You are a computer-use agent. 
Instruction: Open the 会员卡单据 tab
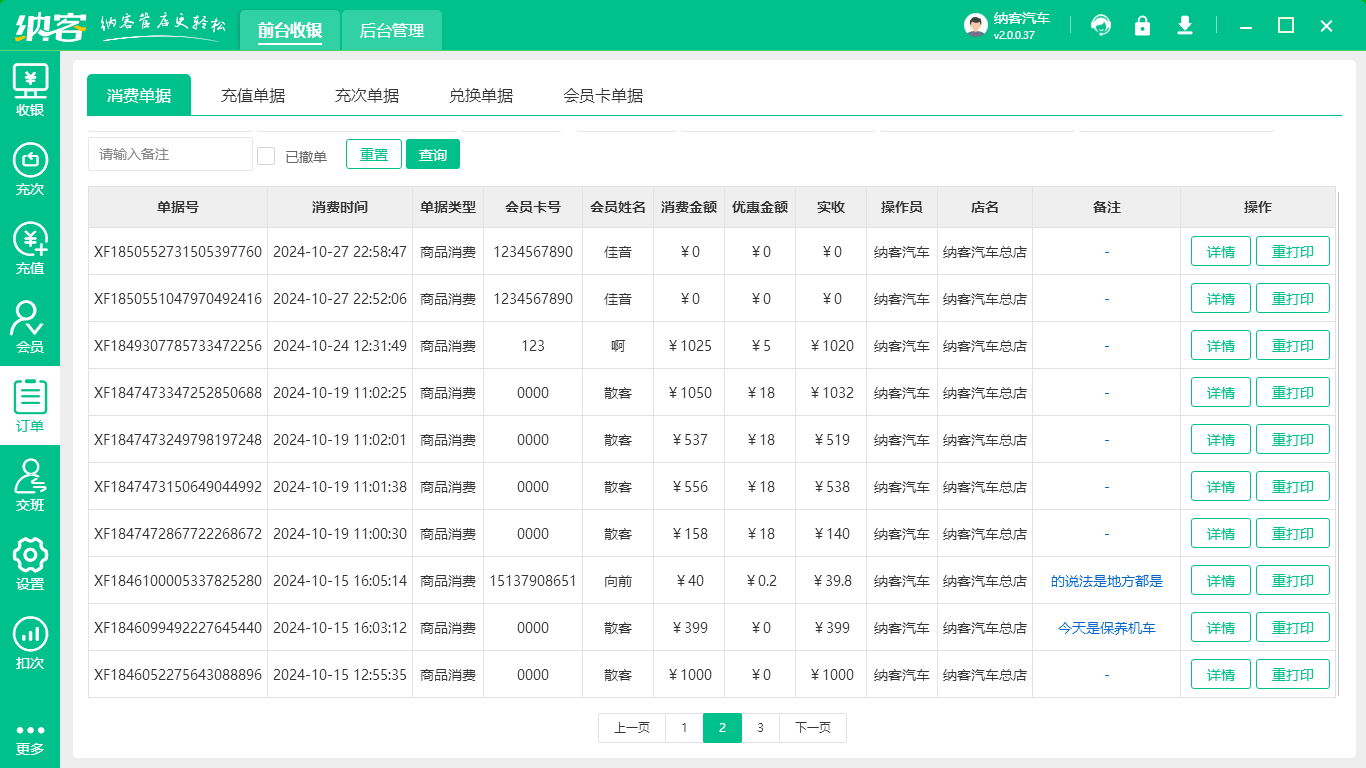[x=603, y=96]
